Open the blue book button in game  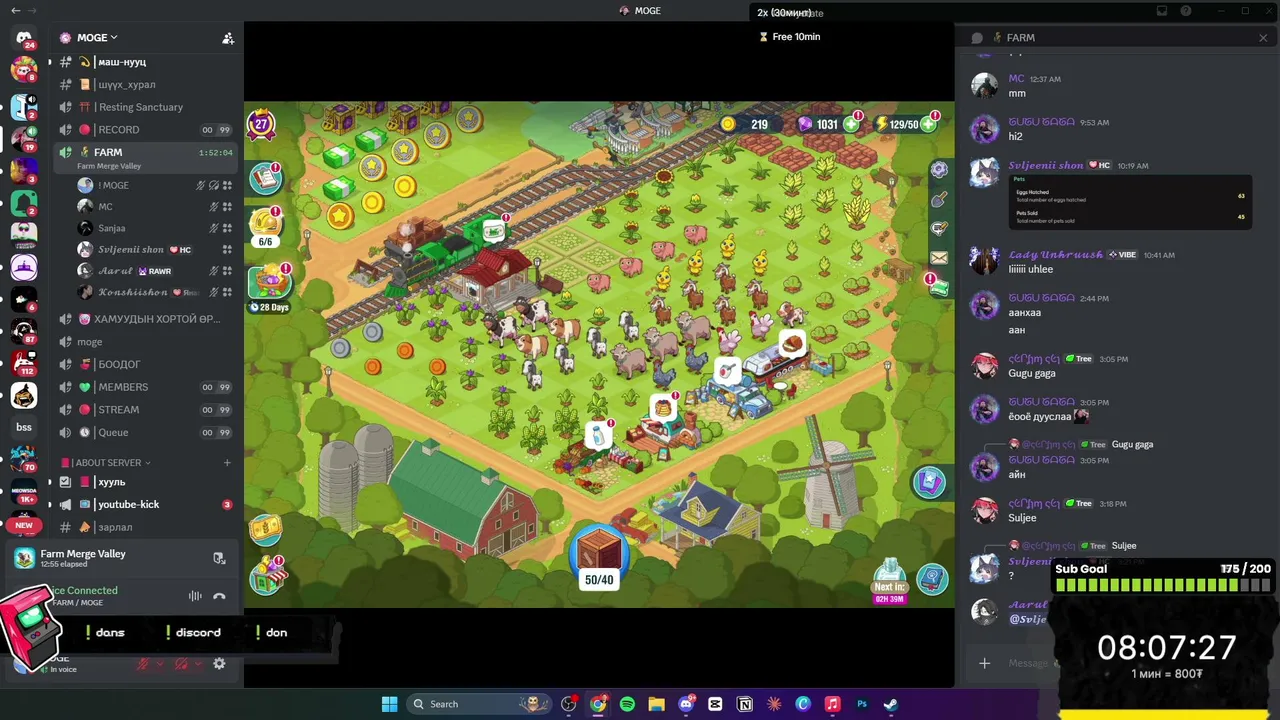click(933, 579)
